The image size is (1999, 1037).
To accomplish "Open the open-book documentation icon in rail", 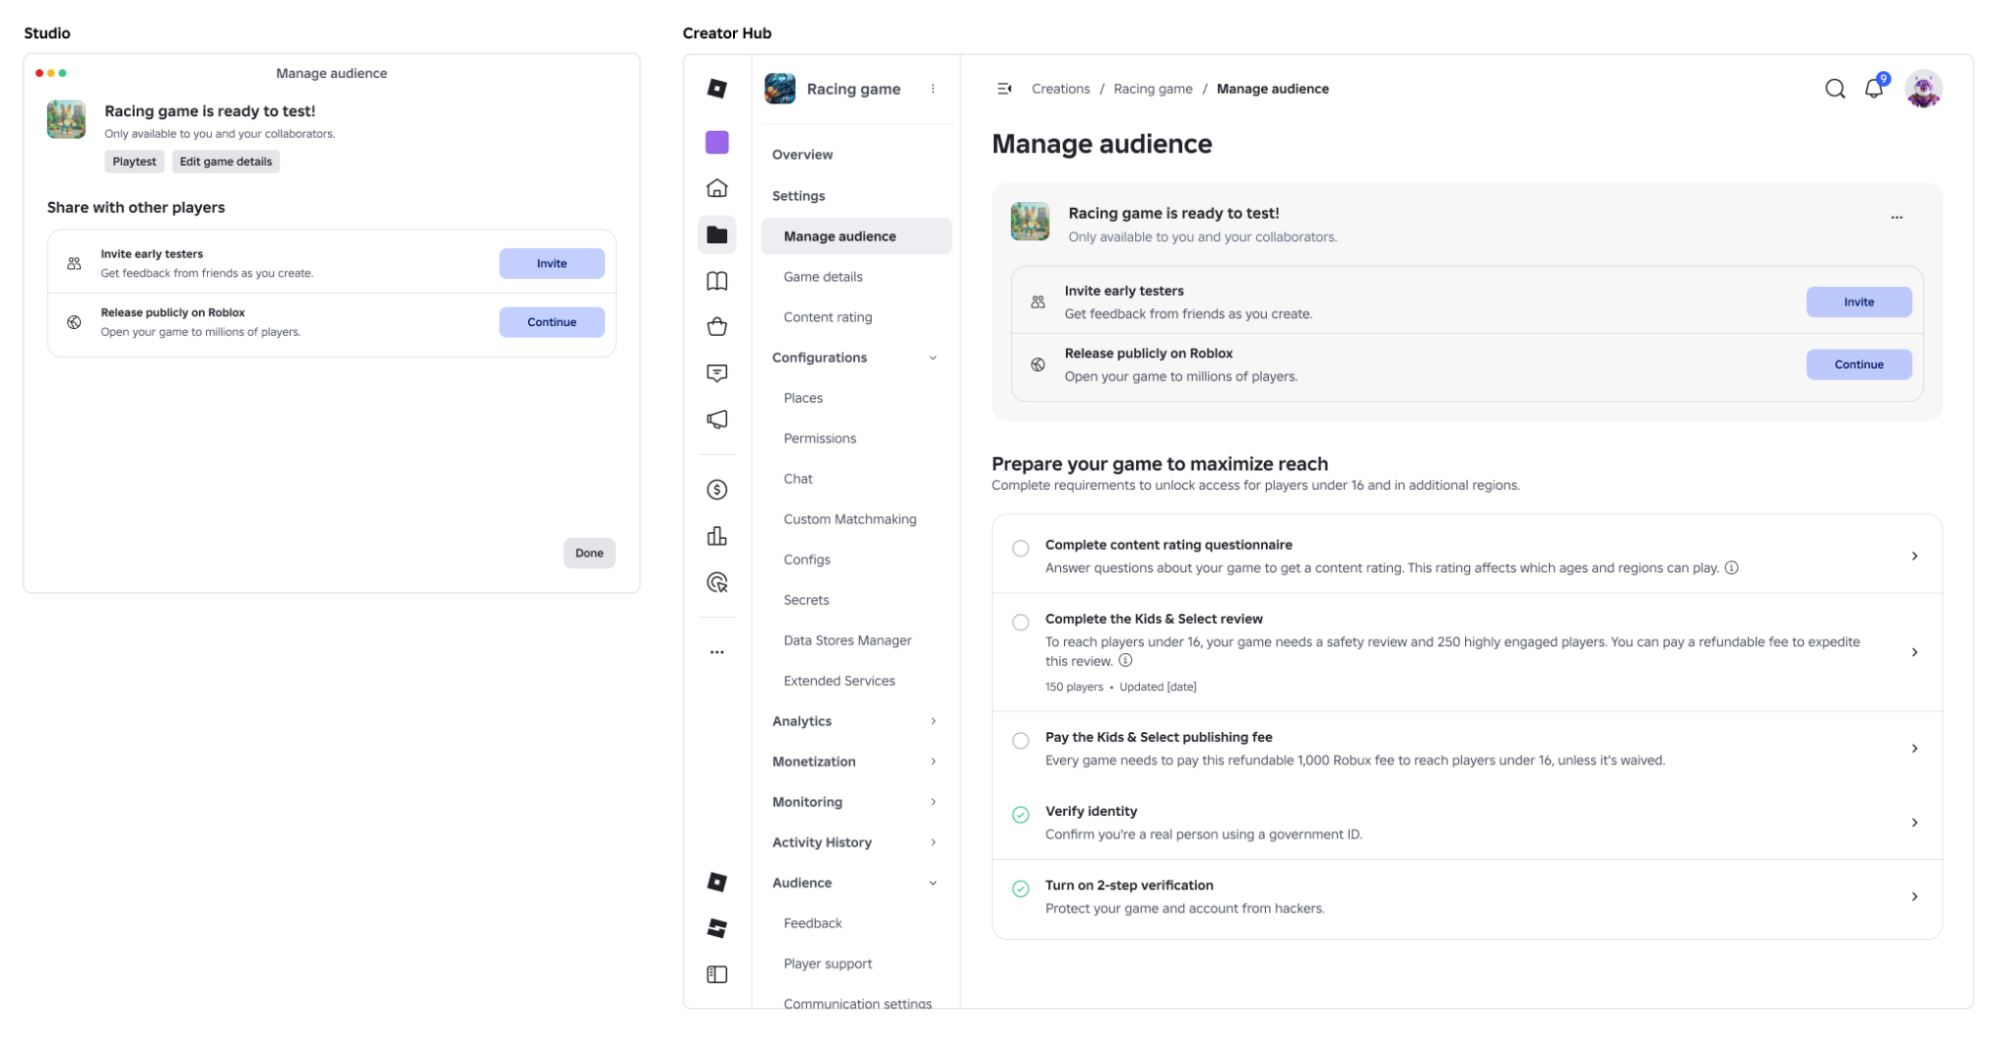I will pyautogui.click(x=717, y=281).
